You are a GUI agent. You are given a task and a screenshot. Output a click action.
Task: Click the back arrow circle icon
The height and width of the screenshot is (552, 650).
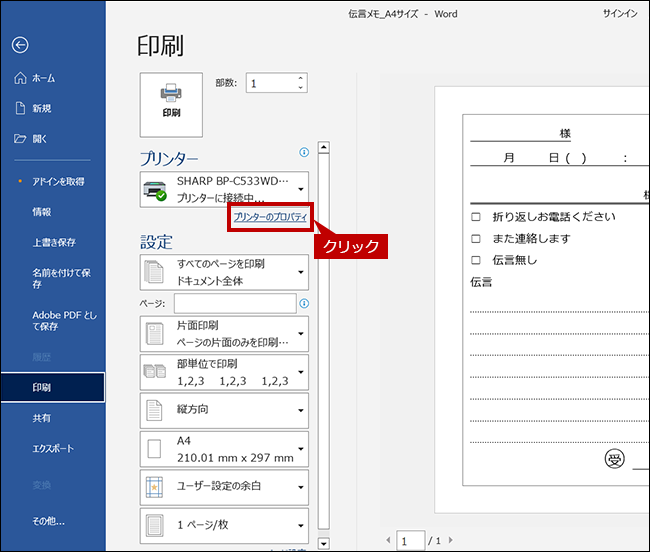click(20, 45)
